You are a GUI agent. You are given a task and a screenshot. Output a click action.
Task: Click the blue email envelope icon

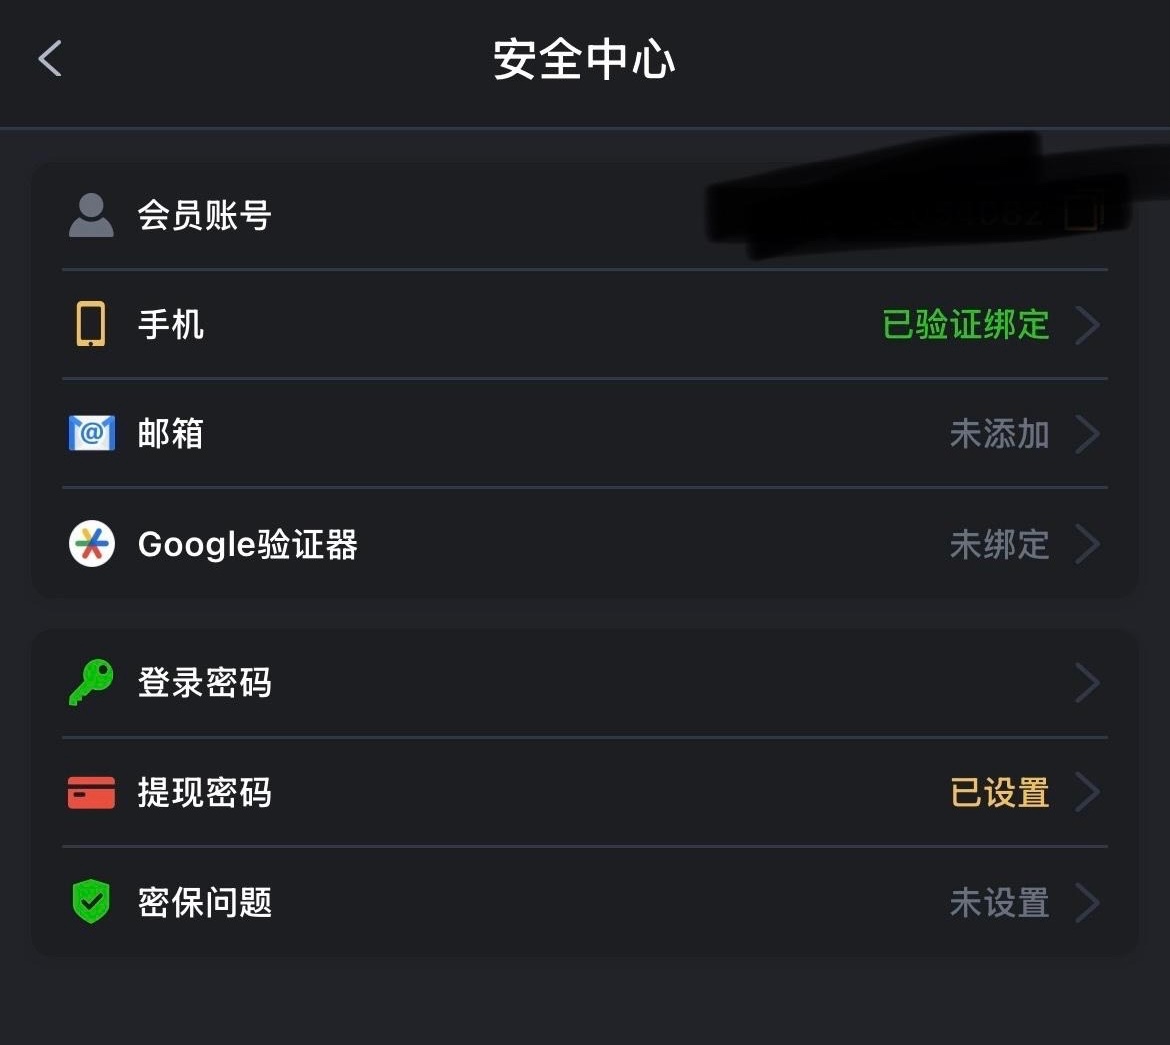tap(91, 434)
